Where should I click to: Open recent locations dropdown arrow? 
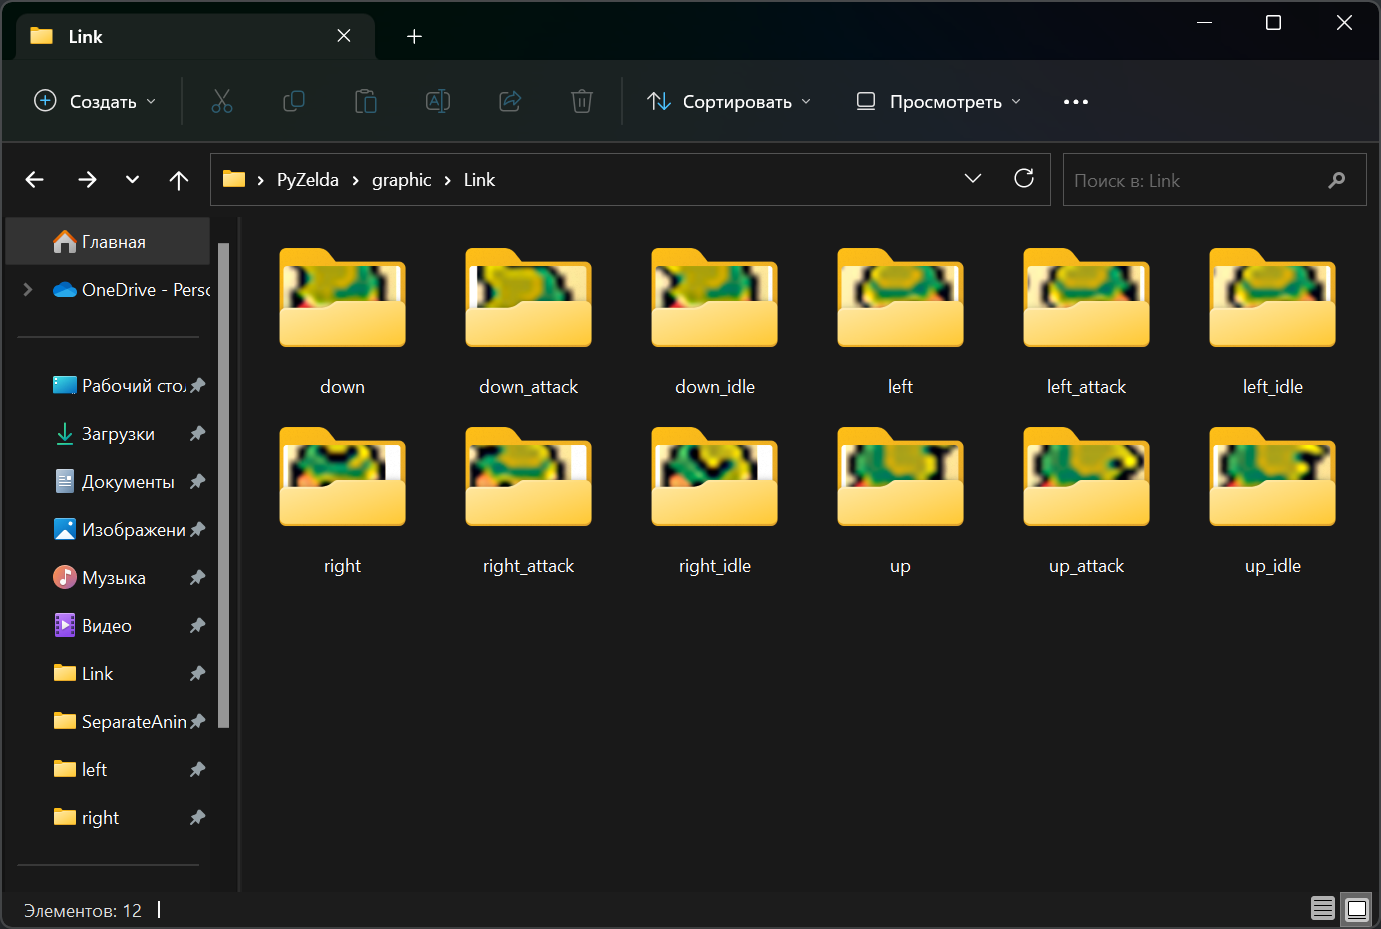132,180
